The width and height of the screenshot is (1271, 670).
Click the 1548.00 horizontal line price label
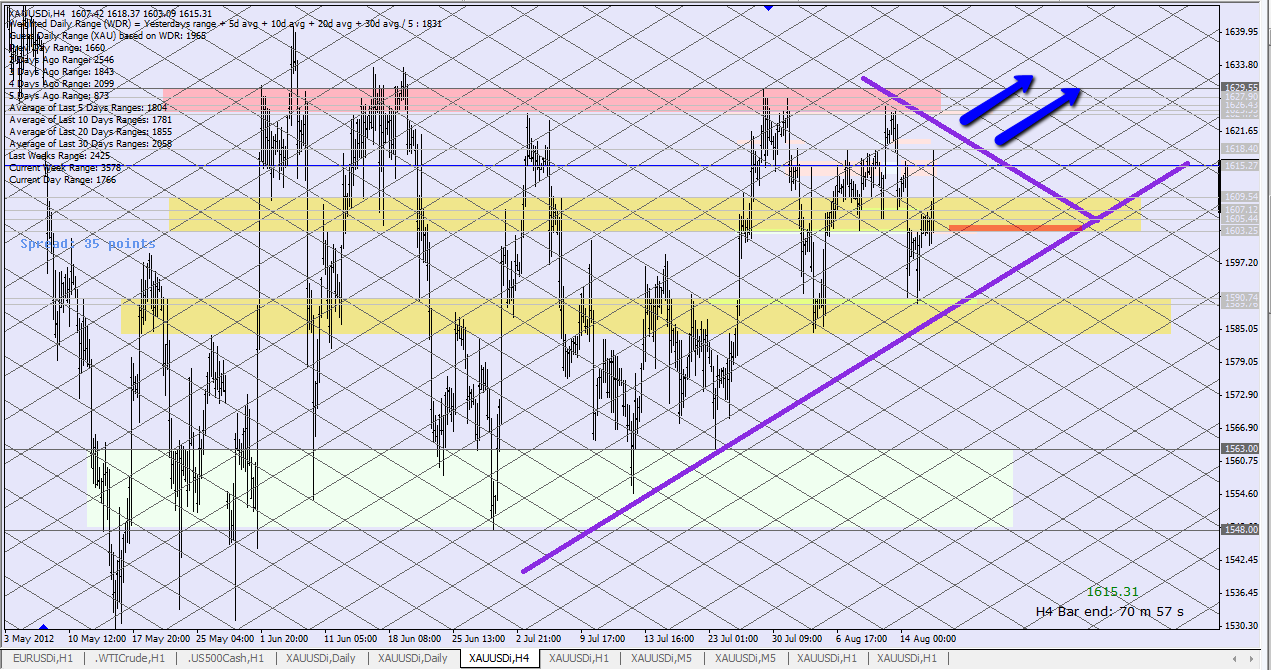(1240, 529)
